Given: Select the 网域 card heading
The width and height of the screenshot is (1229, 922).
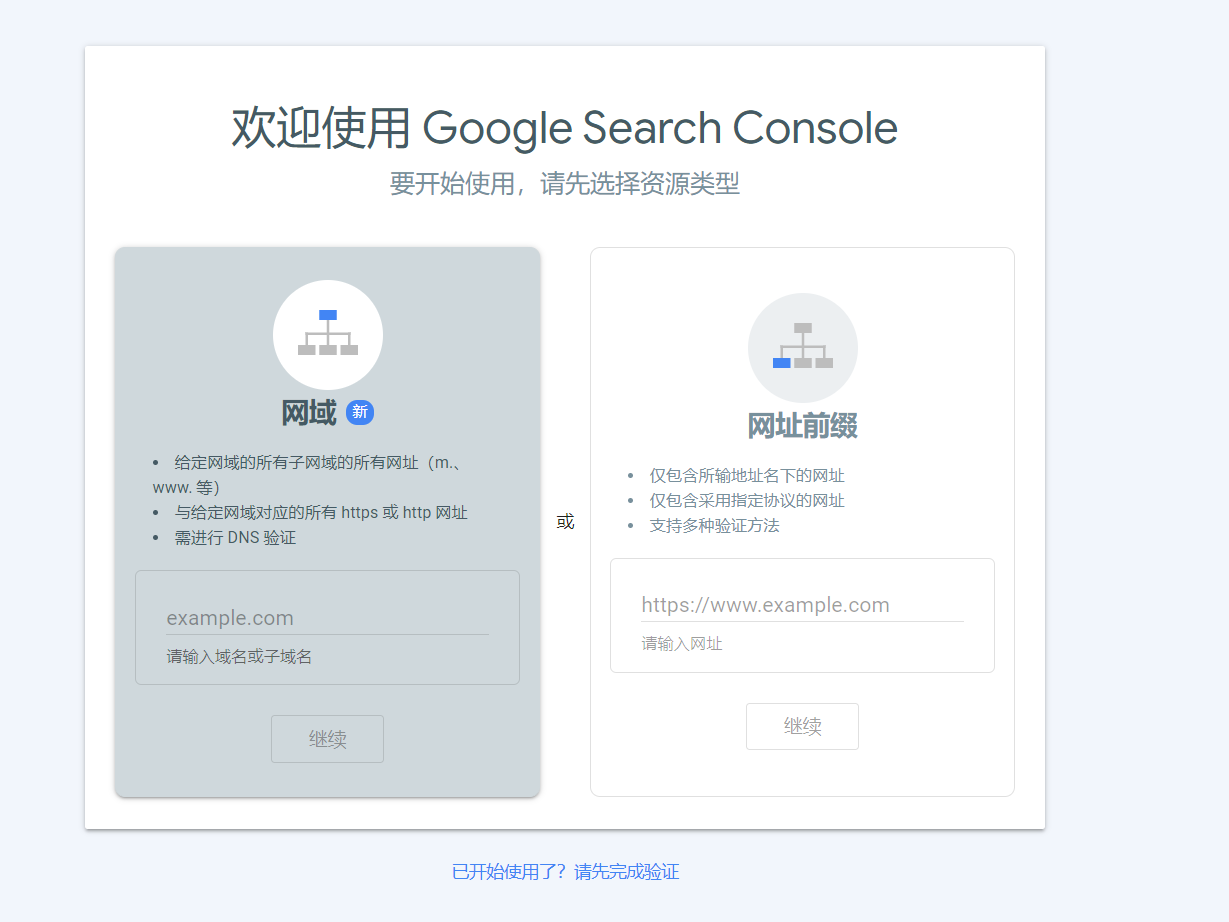Looking at the screenshot, I should 309,412.
